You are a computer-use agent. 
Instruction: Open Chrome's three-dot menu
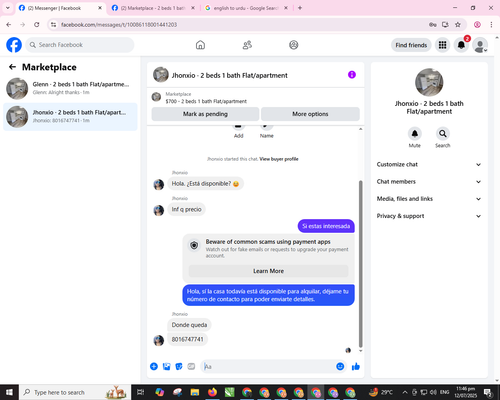[491, 25]
